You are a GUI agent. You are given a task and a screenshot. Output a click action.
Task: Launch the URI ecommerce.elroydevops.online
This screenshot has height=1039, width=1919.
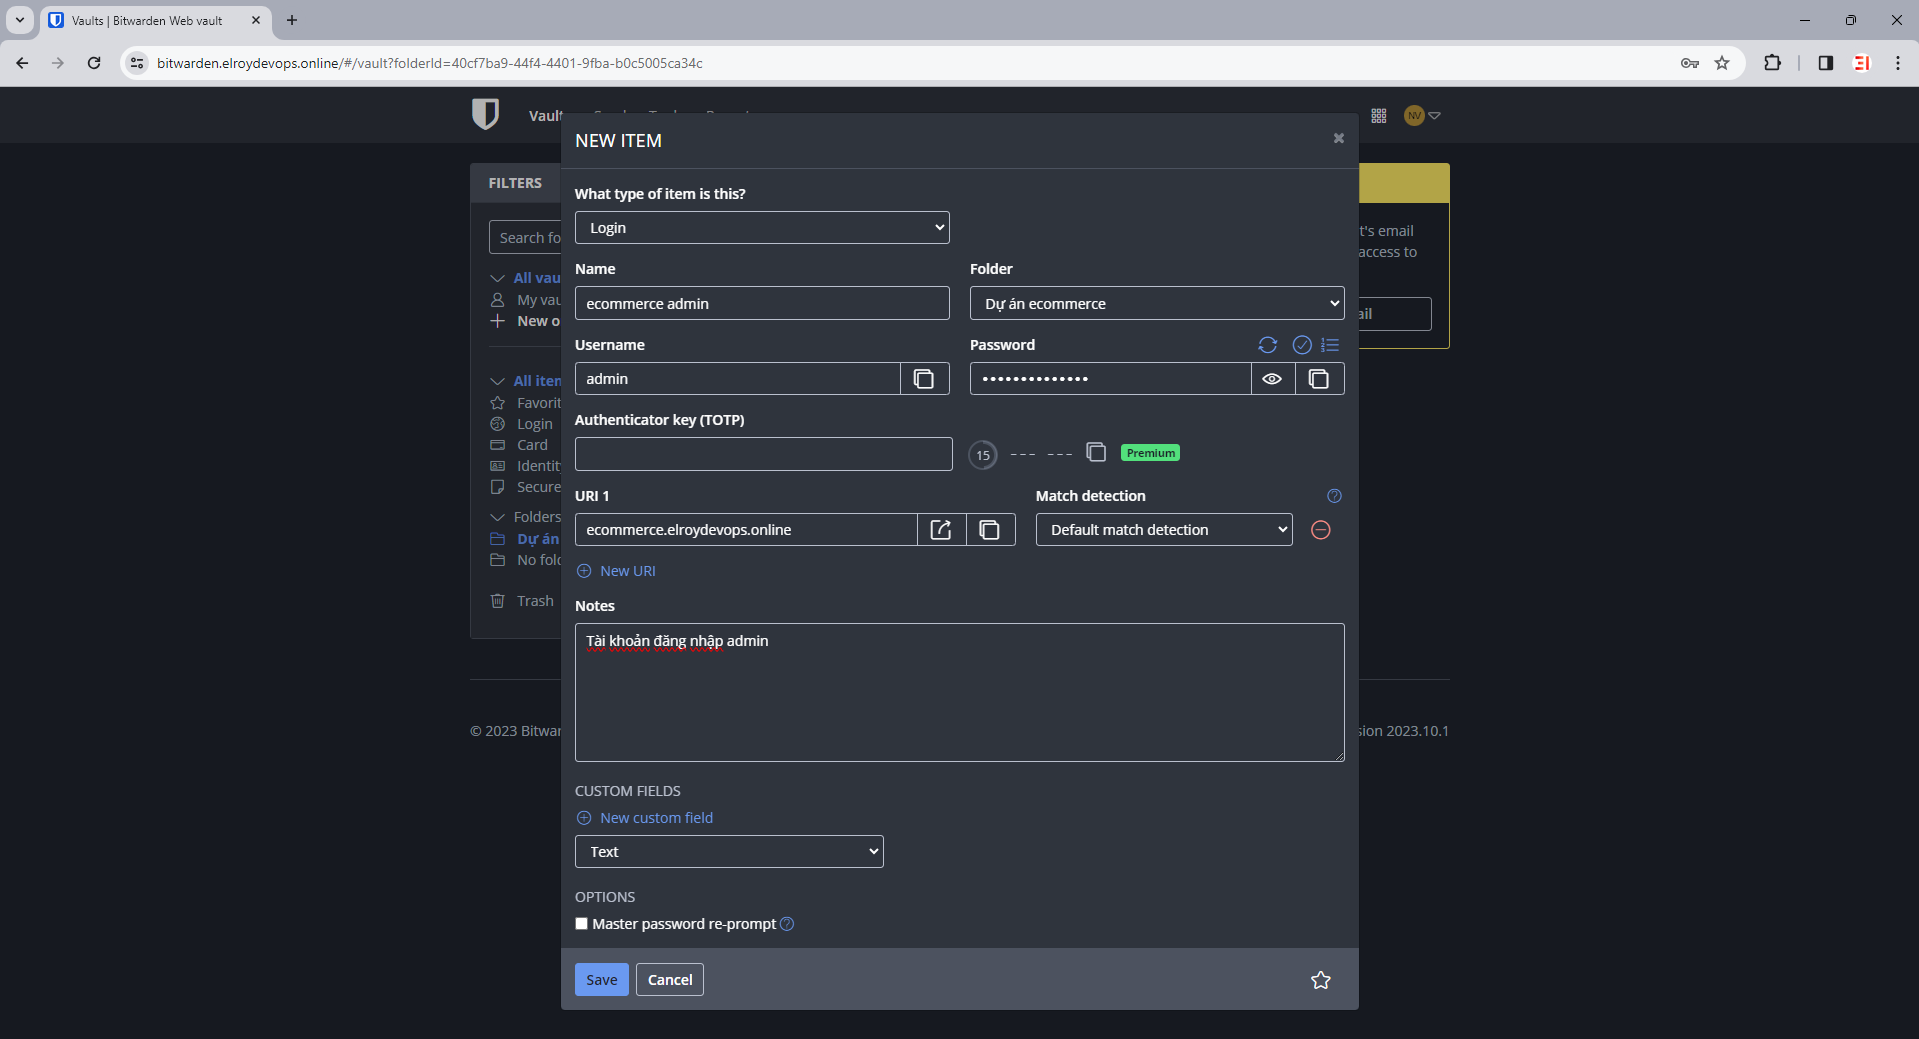coord(942,530)
